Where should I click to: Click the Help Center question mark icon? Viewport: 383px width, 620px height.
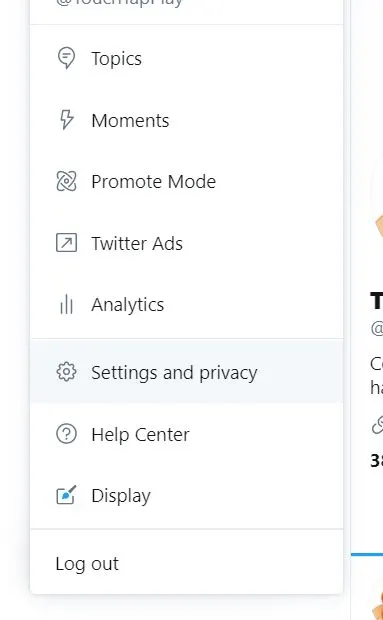[x=66, y=434]
